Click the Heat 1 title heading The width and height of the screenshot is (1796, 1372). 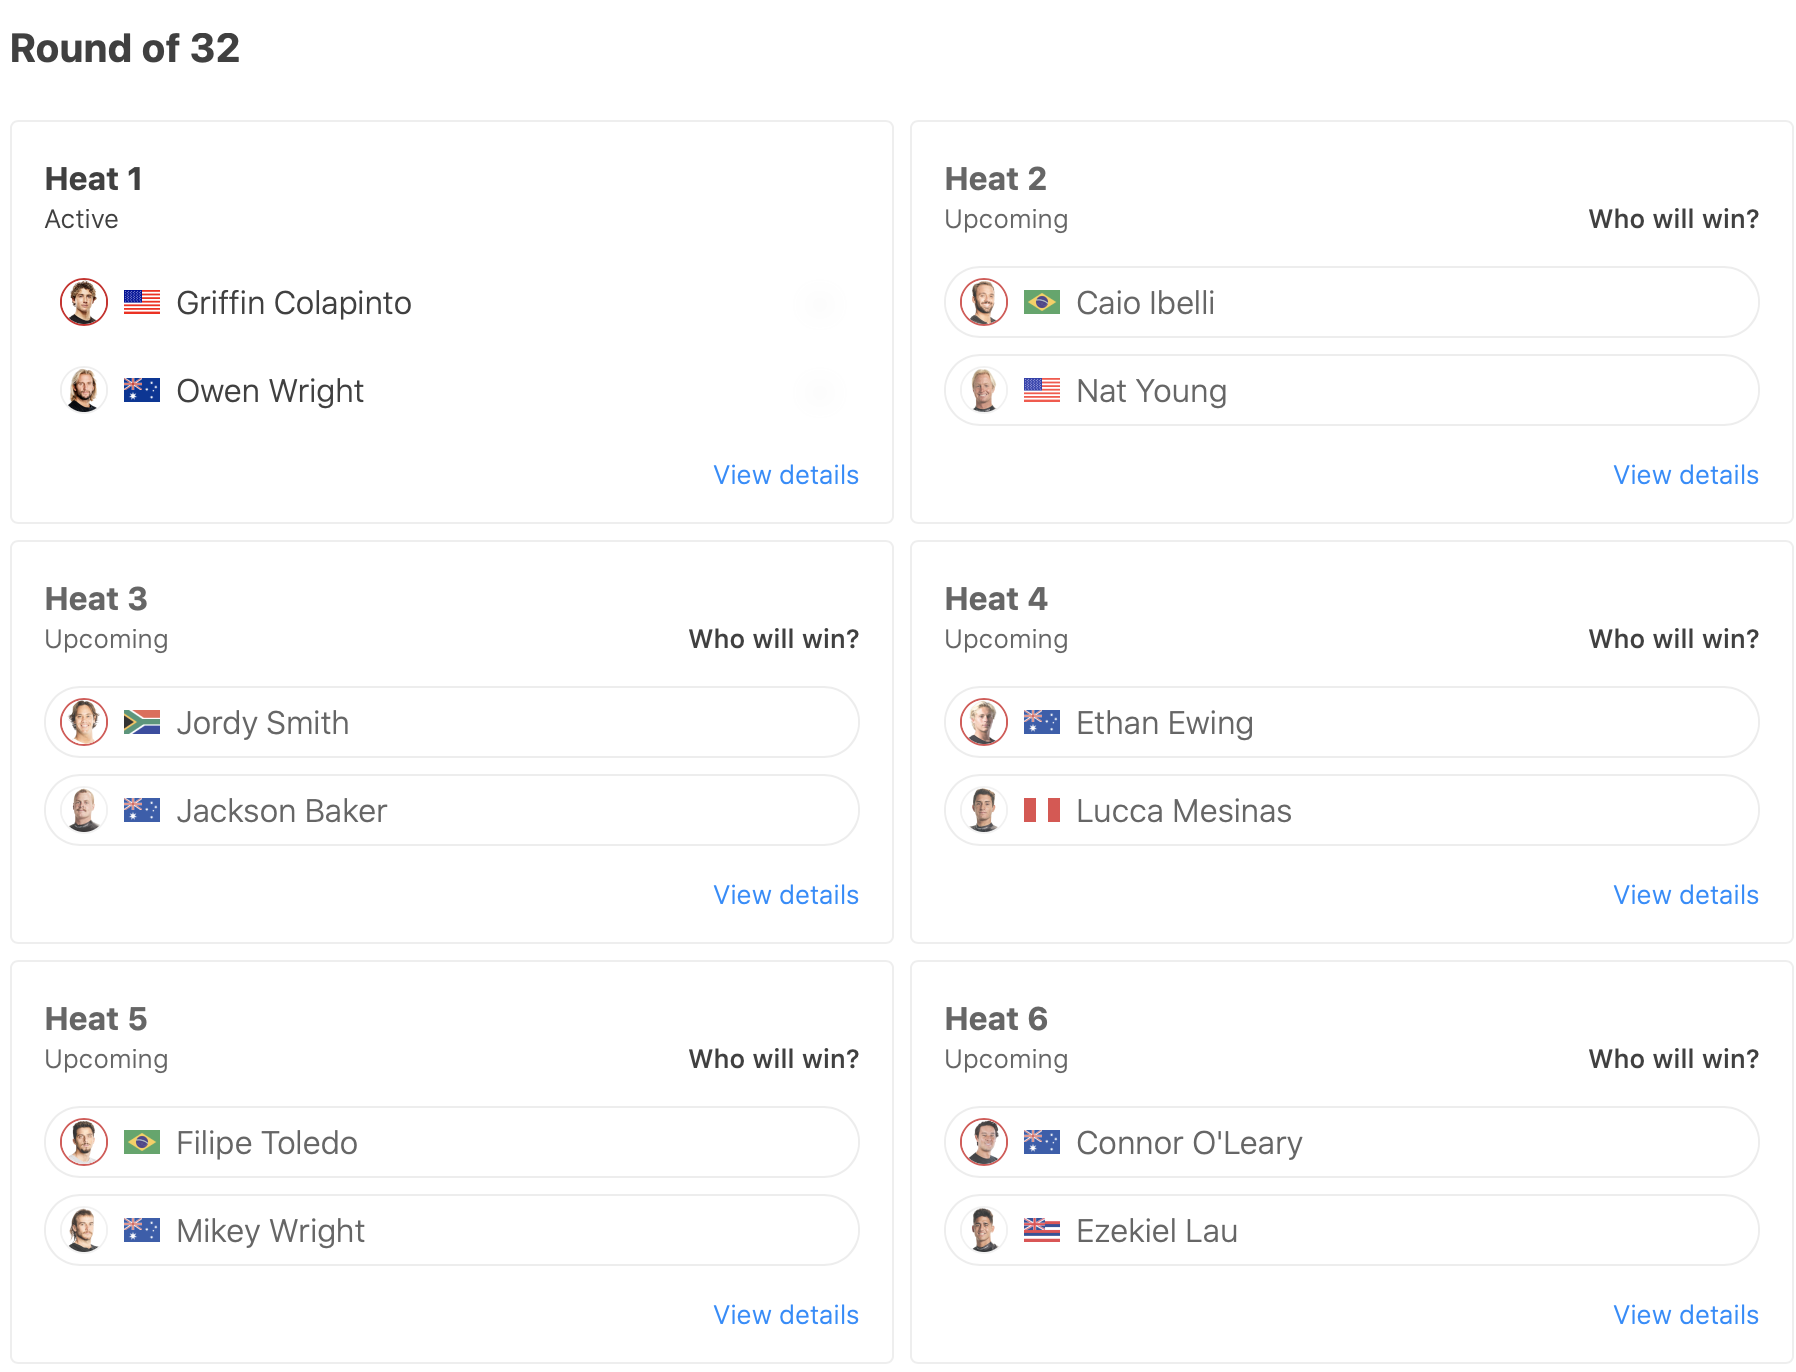pyautogui.click(x=94, y=179)
